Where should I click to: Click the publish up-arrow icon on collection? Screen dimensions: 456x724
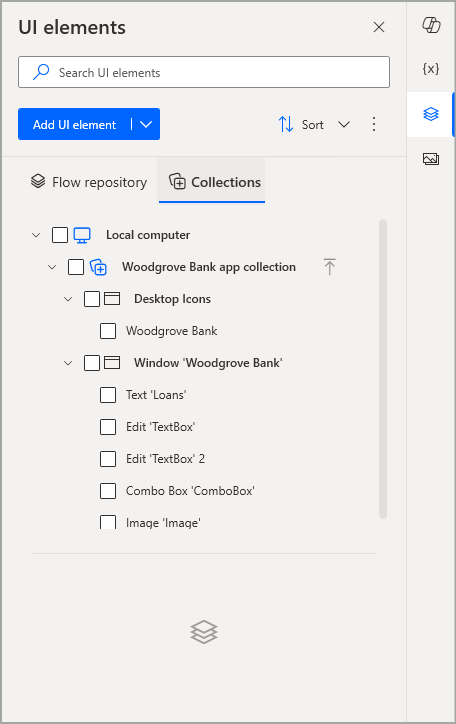click(x=330, y=267)
